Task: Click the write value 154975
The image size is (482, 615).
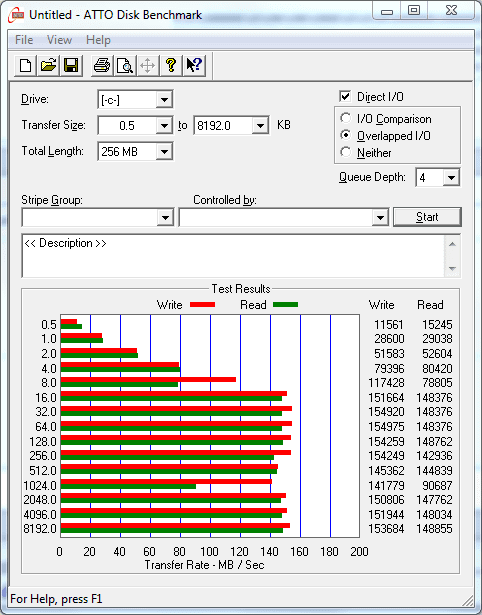Action: pyautogui.click(x=386, y=426)
